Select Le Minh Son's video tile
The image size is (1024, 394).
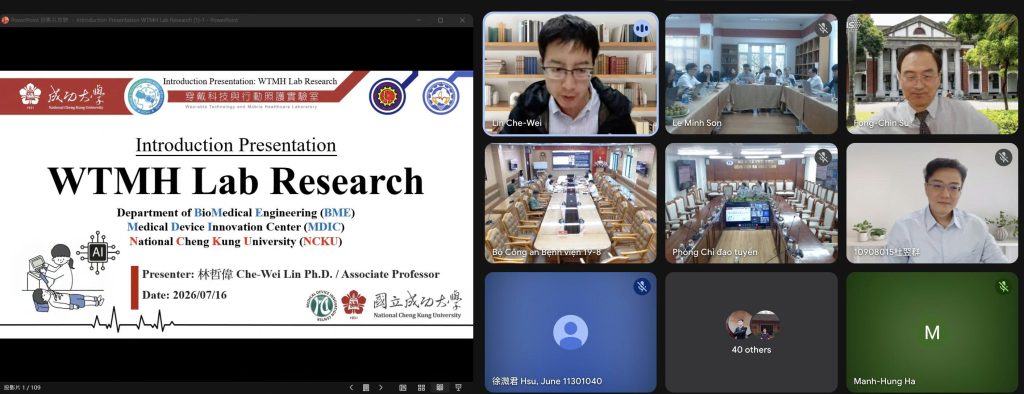(751, 74)
